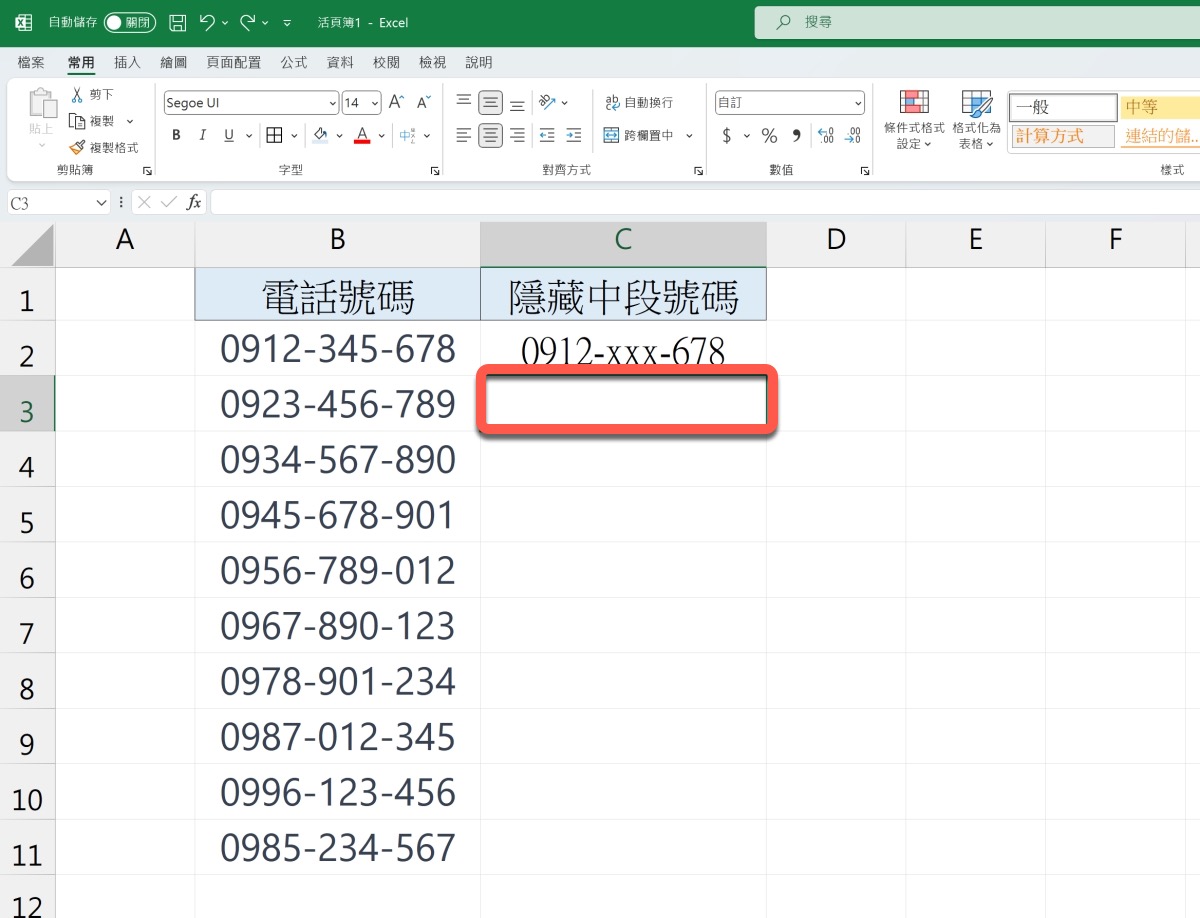The width and height of the screenshot is (1200, 918).
Task: Toggle bold formatting with the B button
Action: pos(177,135)
